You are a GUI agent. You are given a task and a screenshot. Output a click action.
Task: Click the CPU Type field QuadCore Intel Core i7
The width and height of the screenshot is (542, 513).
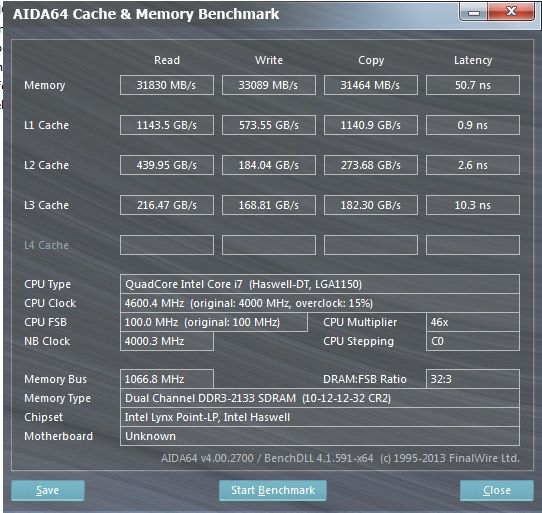pyautogui.click(x=320, y=284)
